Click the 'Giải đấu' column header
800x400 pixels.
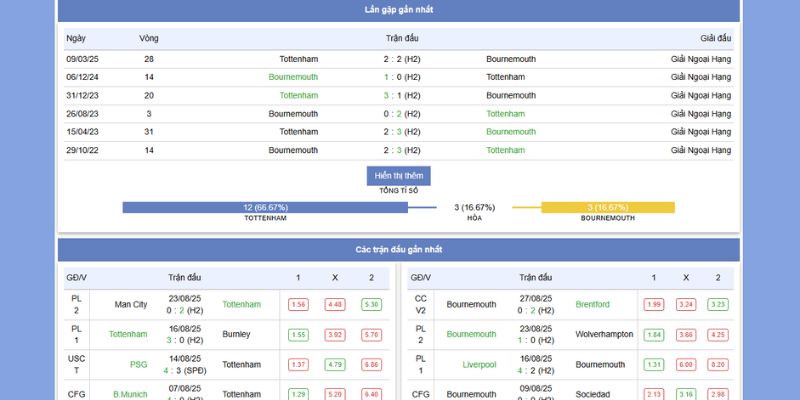point(715,38)
